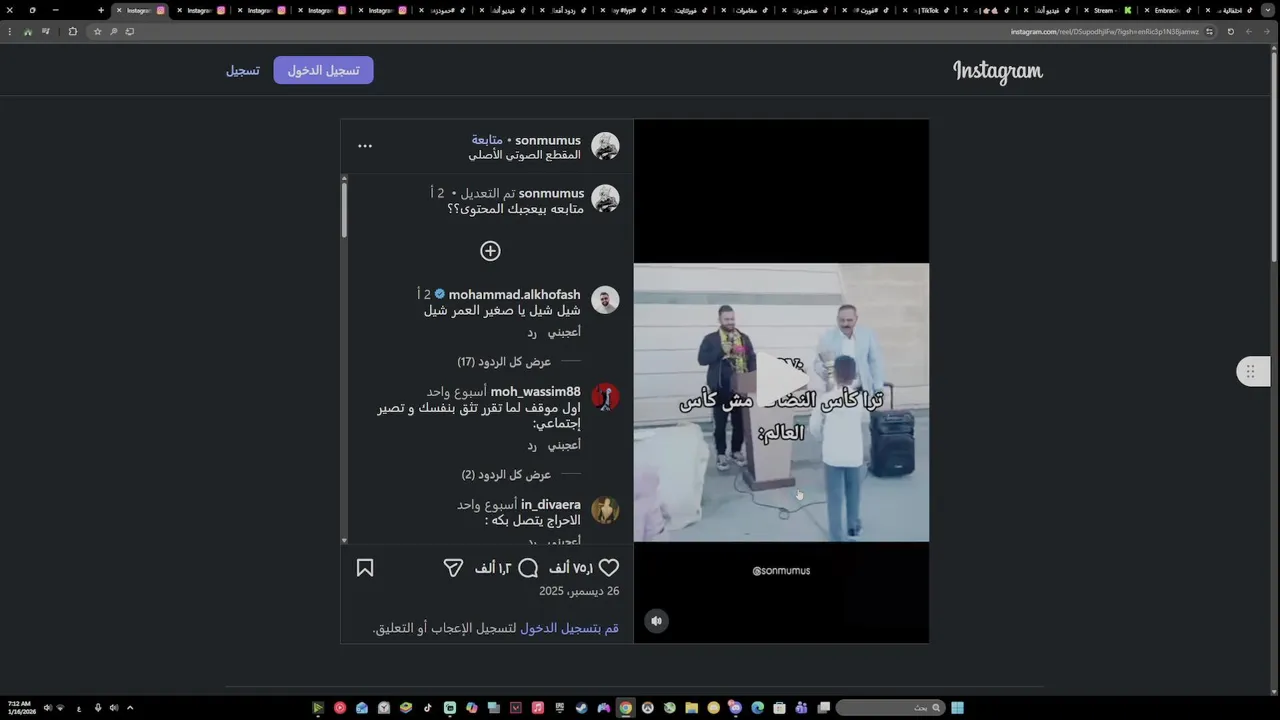Open Steam in the taskbar
This screenshot has height=720, width=1280.
click(580, 708)
